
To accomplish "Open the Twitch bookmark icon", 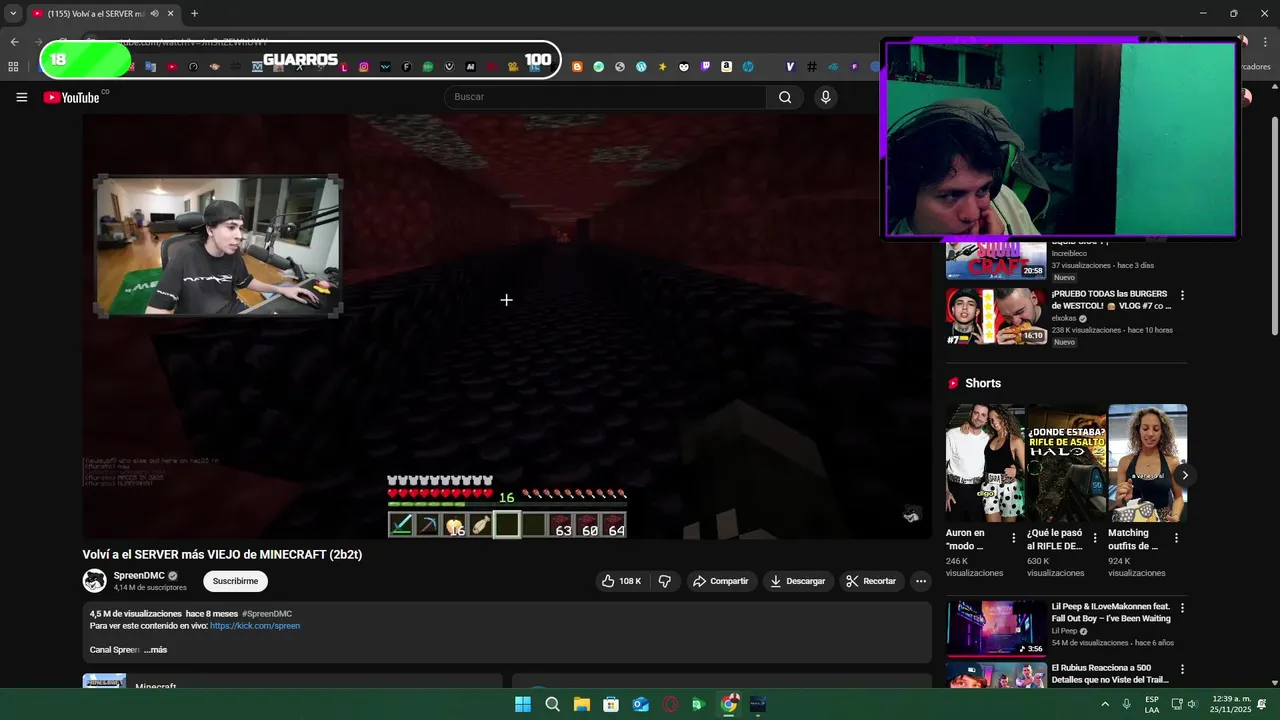I will (706, 67).
